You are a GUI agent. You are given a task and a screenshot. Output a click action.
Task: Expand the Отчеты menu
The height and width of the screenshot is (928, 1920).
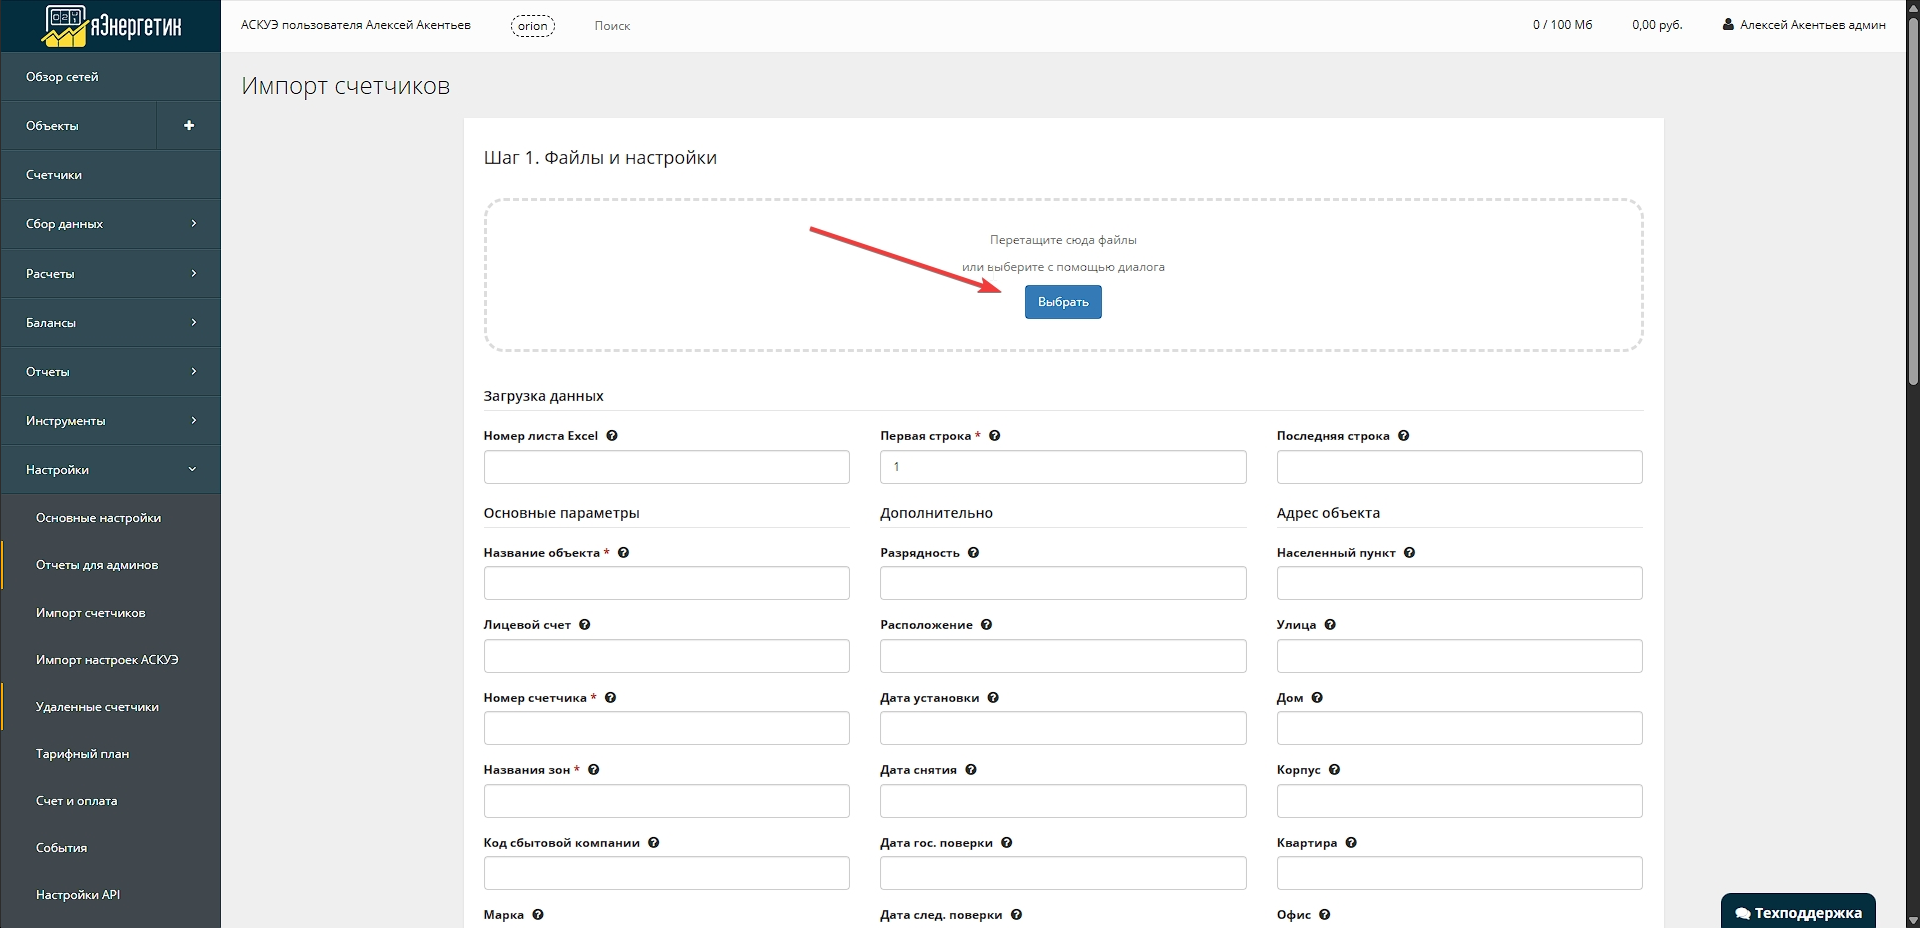tap(110, 372)
